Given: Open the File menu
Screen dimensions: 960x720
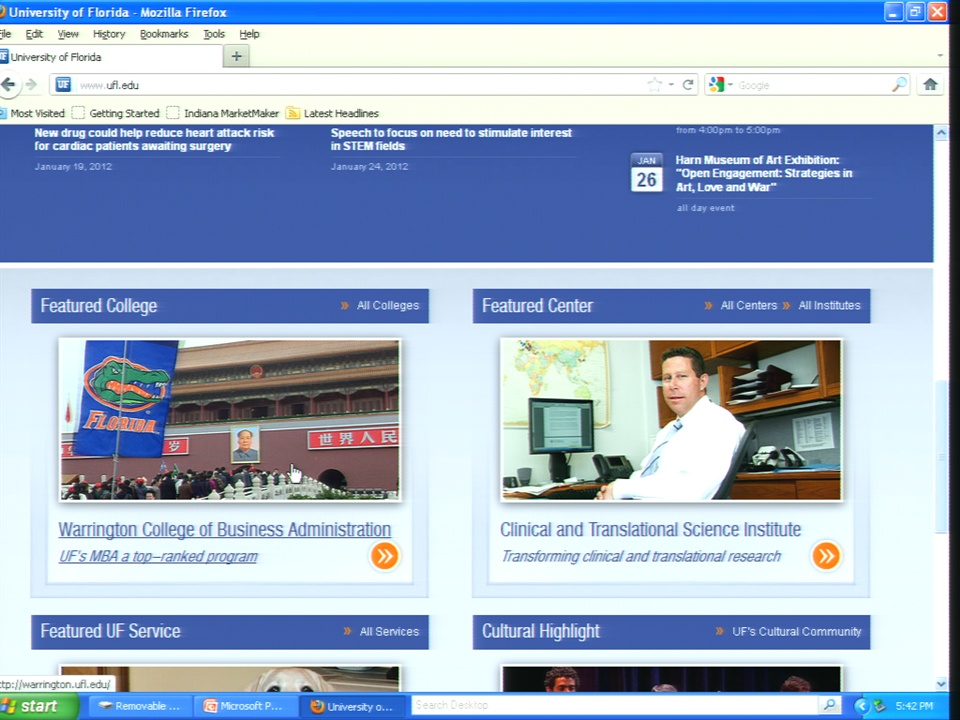Looking at the screenshot, I should pyautogui.click(x=6, y=34).
